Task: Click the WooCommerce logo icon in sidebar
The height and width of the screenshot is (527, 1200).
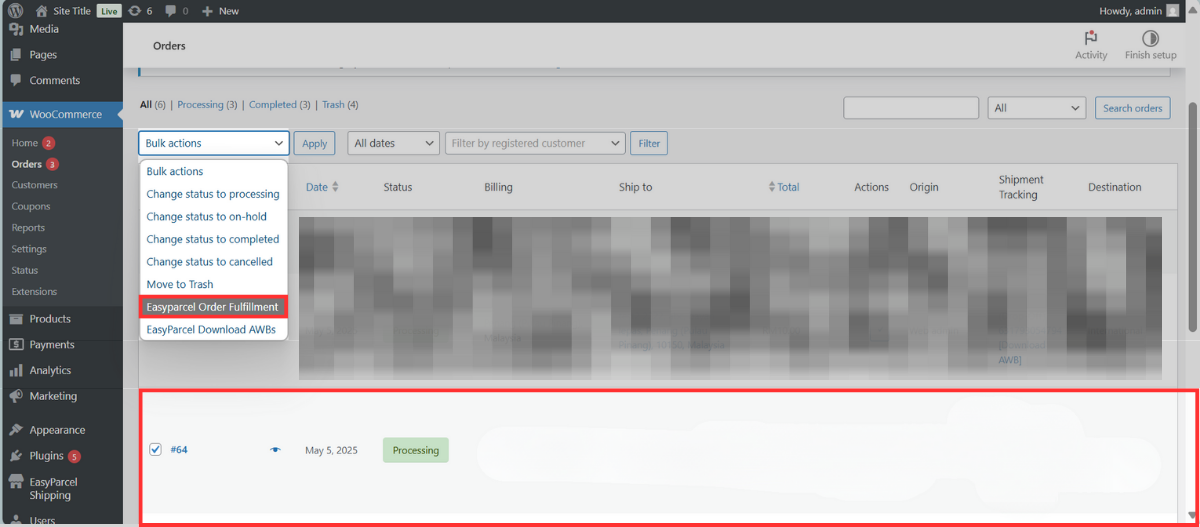Action: (16, 115)
